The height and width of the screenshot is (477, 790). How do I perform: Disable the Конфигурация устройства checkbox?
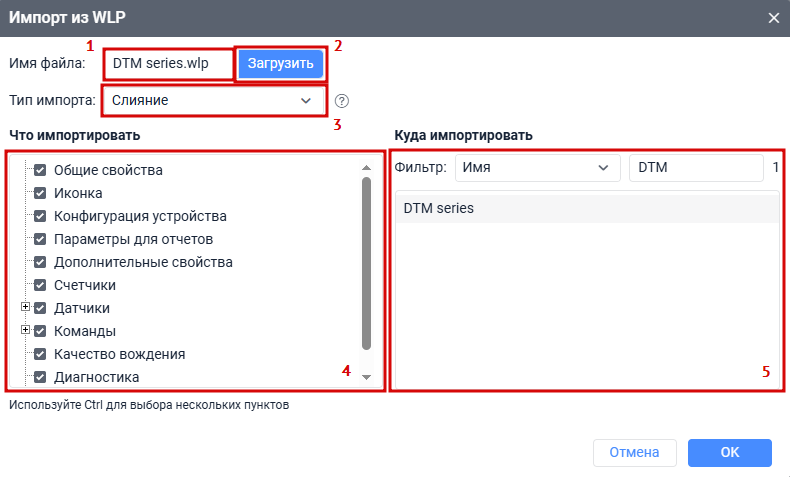pos(41,216)
